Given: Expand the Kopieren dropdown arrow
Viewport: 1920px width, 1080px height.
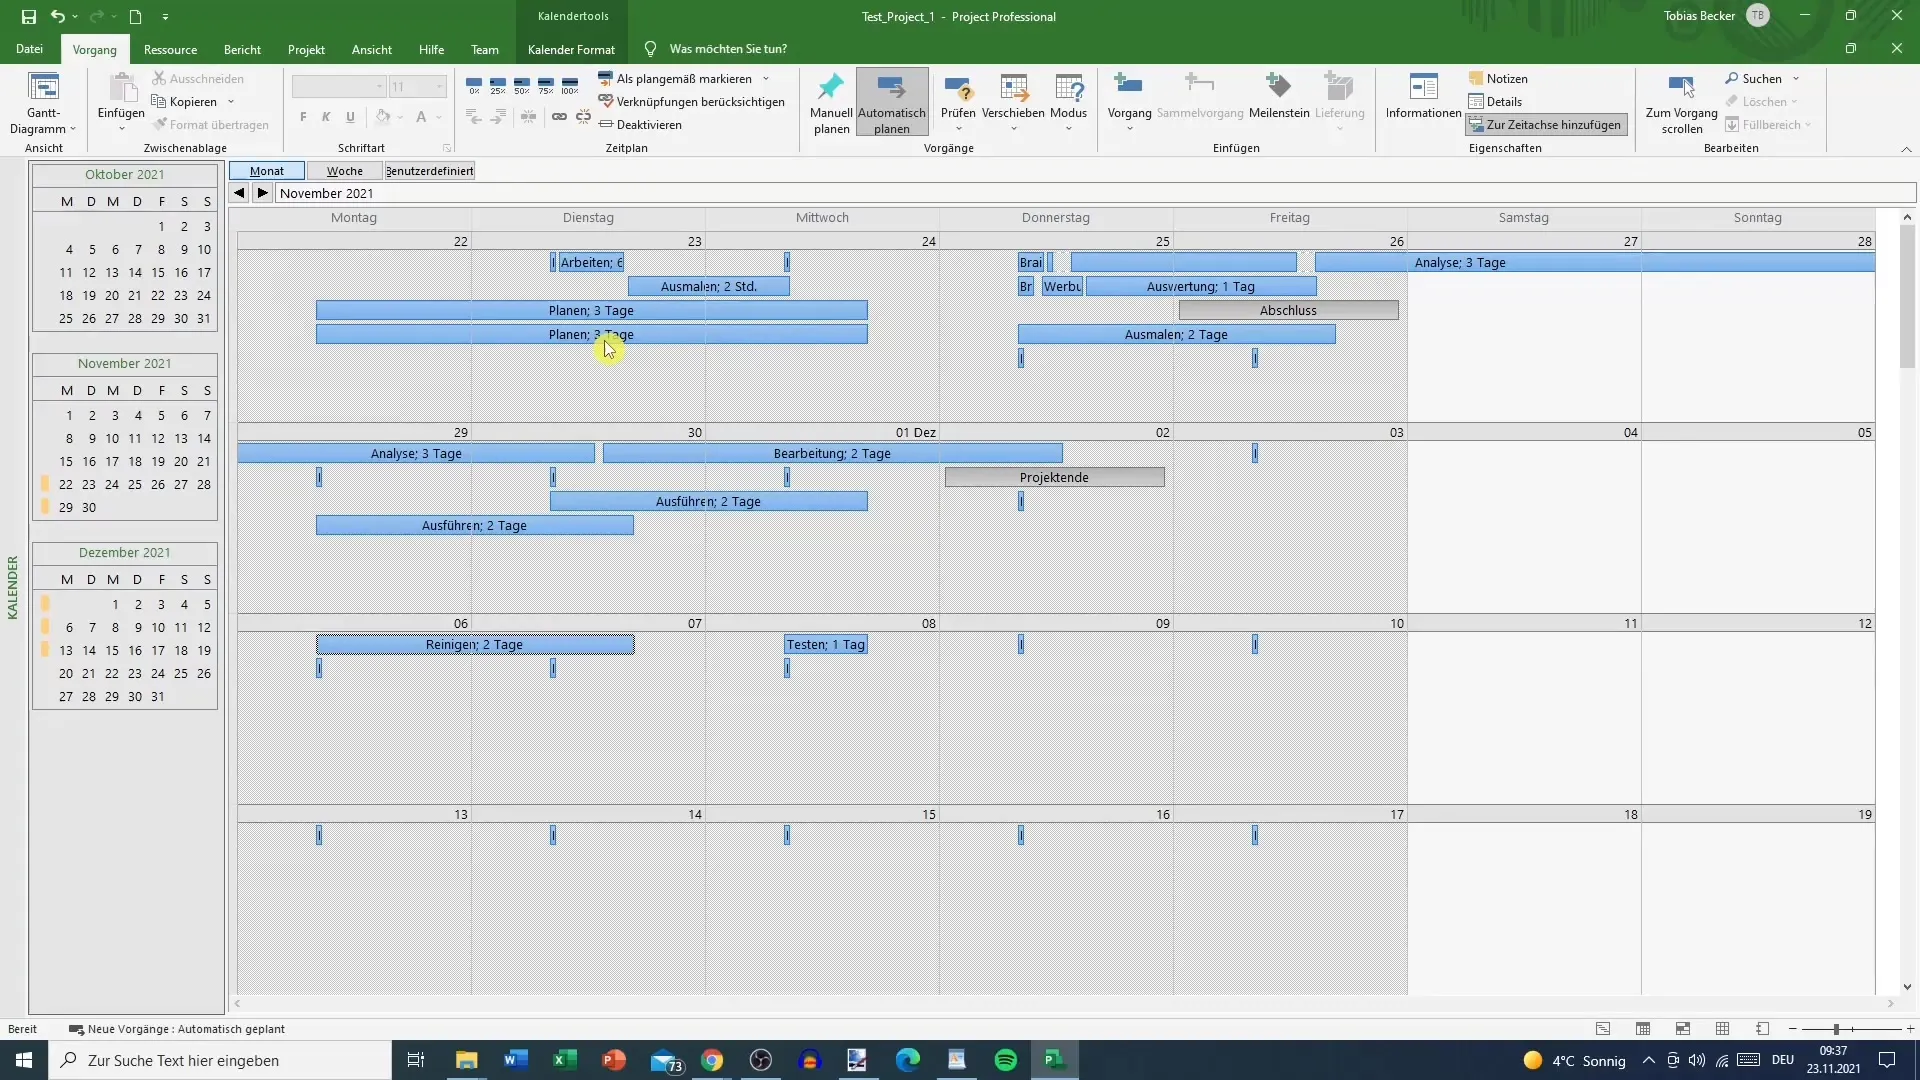Looking at the screenshot, I should [231, 102].
